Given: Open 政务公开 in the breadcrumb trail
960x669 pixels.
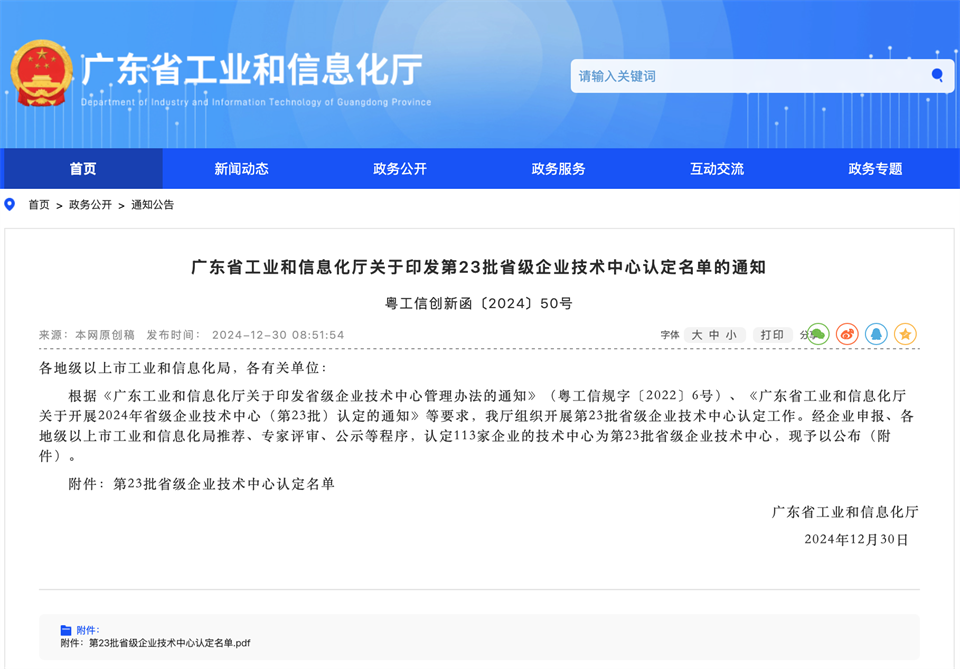Looking at the screenshot, I should [x=88, y=205].
